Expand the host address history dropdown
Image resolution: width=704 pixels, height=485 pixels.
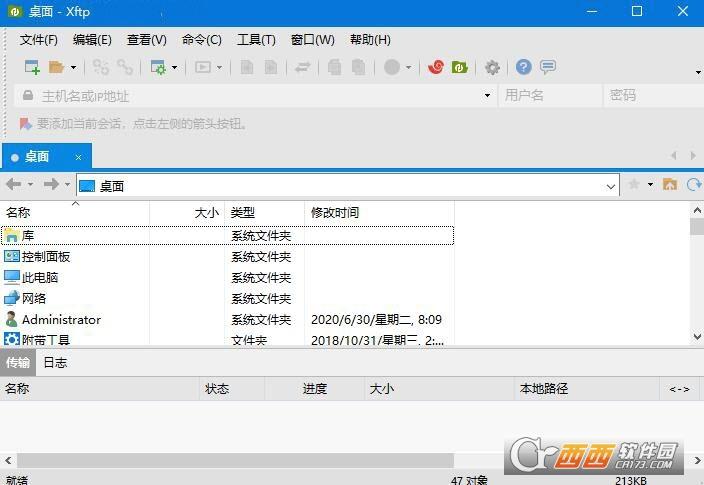tap(487, 96)
